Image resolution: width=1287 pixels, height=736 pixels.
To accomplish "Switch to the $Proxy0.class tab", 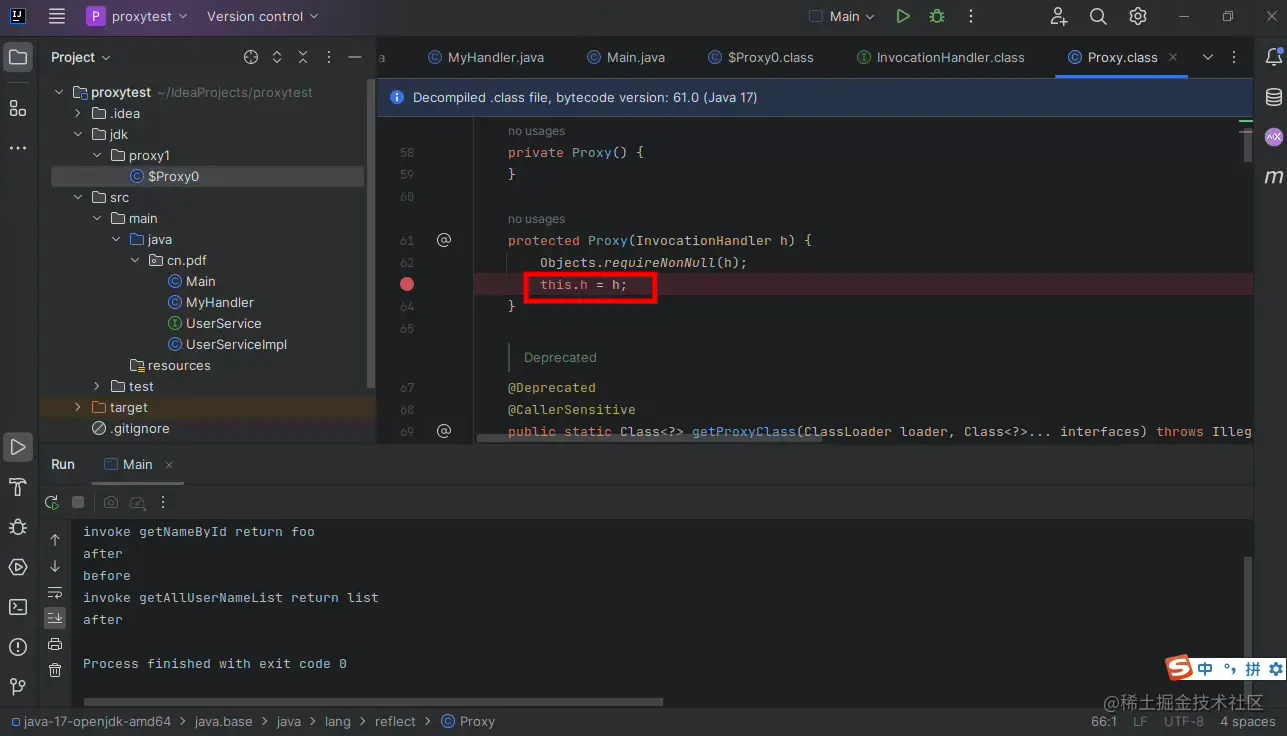I will pos(761,57).
